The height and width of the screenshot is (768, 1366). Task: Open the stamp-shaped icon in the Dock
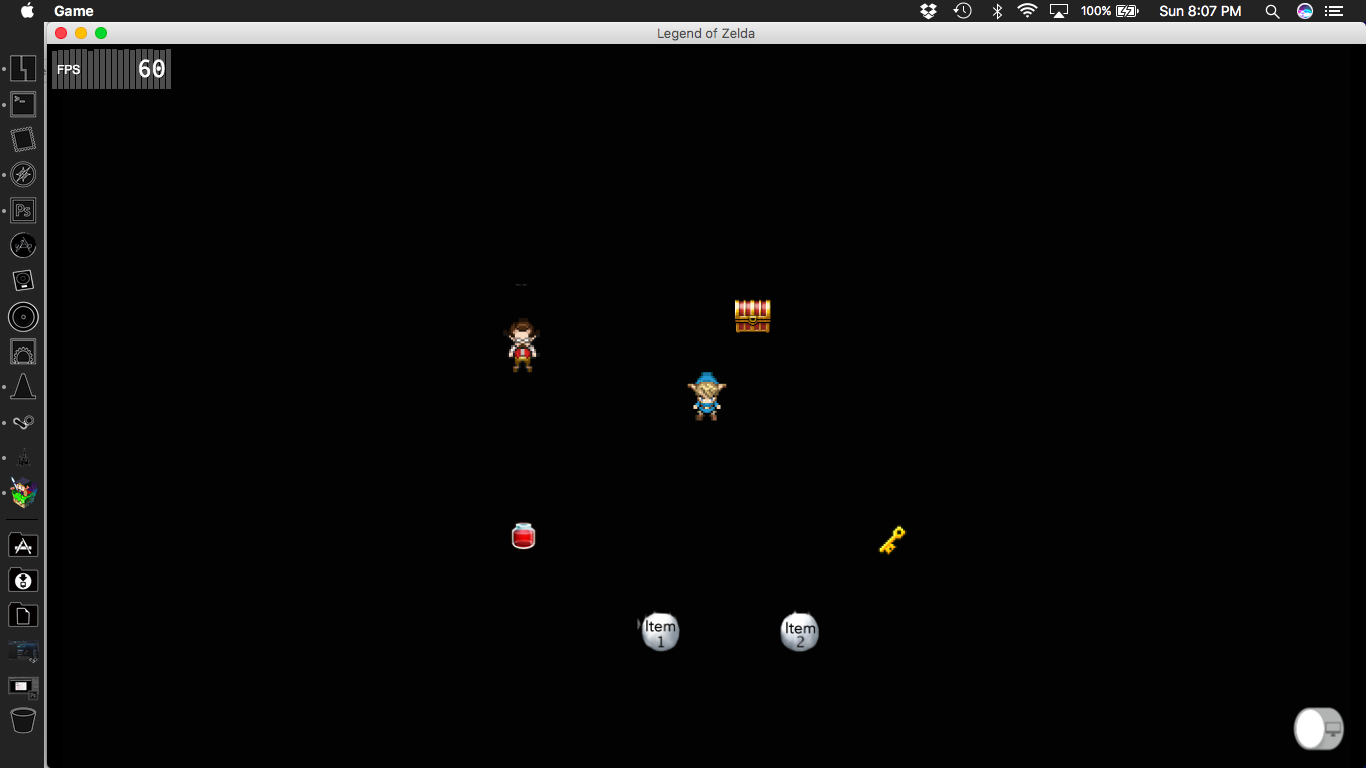coord(23,139)
